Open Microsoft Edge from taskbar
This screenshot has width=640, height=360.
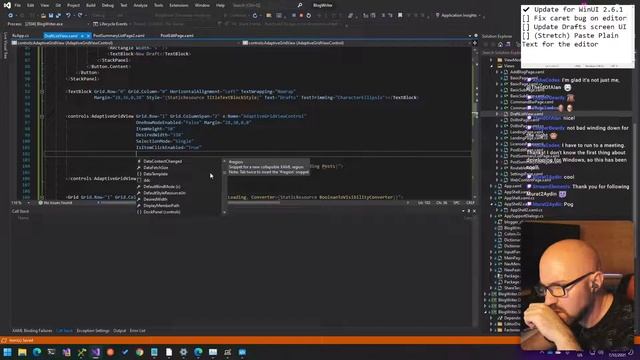[37, 352]
